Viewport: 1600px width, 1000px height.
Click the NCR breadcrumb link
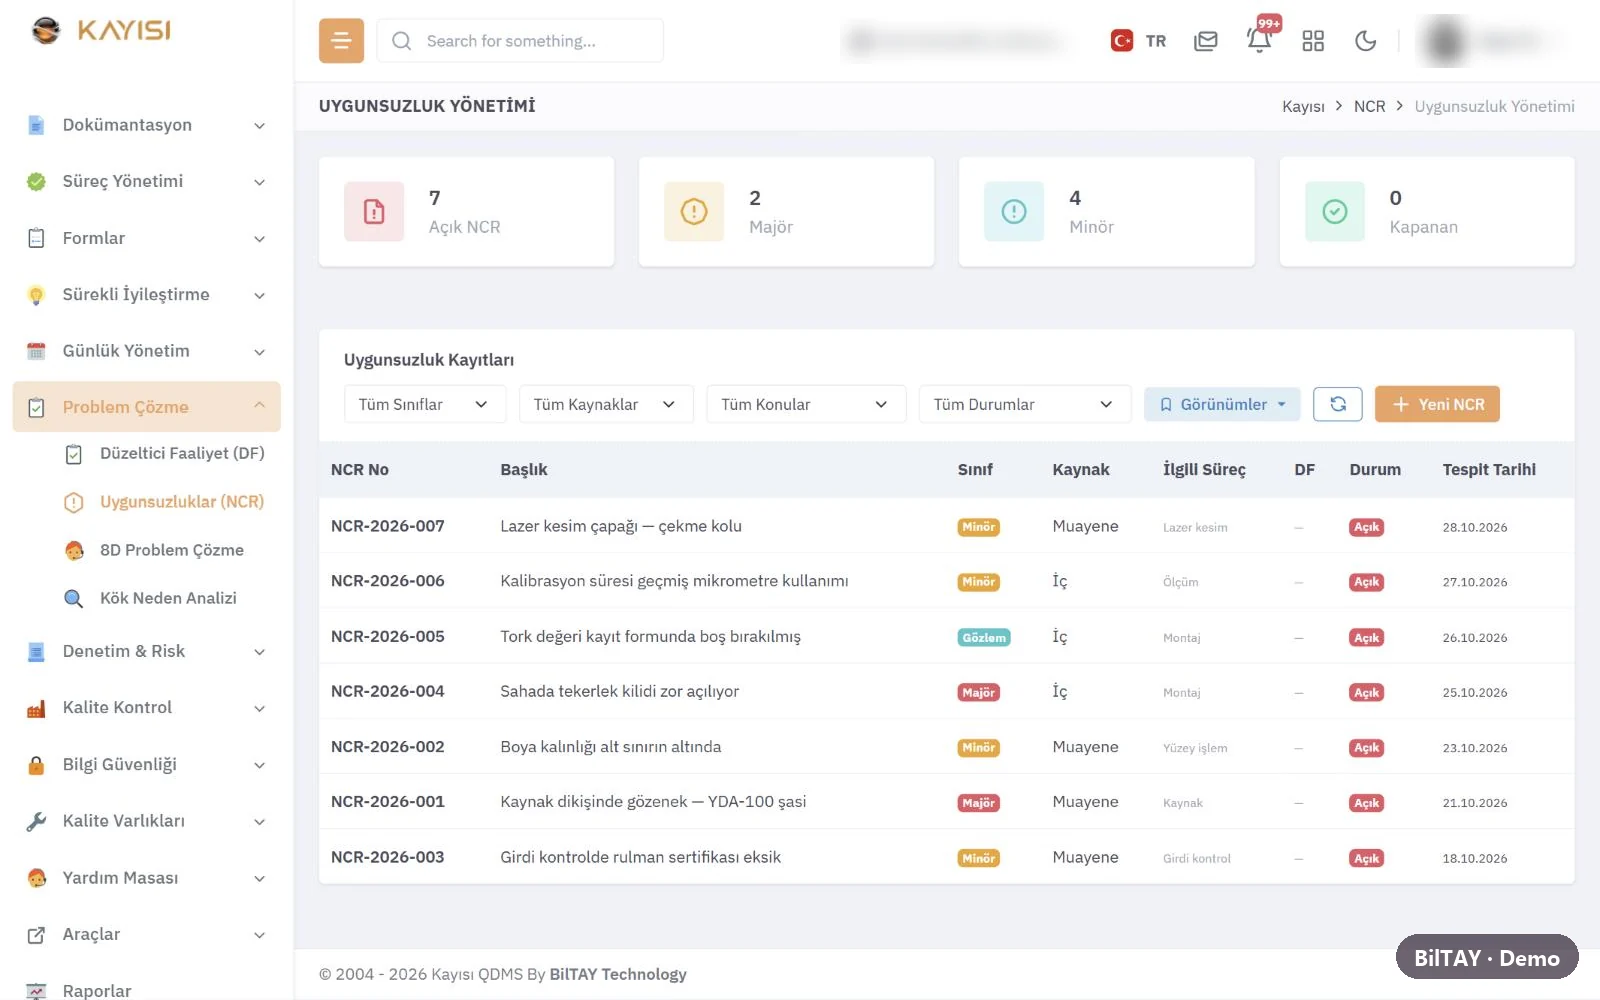[x=1369, y=106]
